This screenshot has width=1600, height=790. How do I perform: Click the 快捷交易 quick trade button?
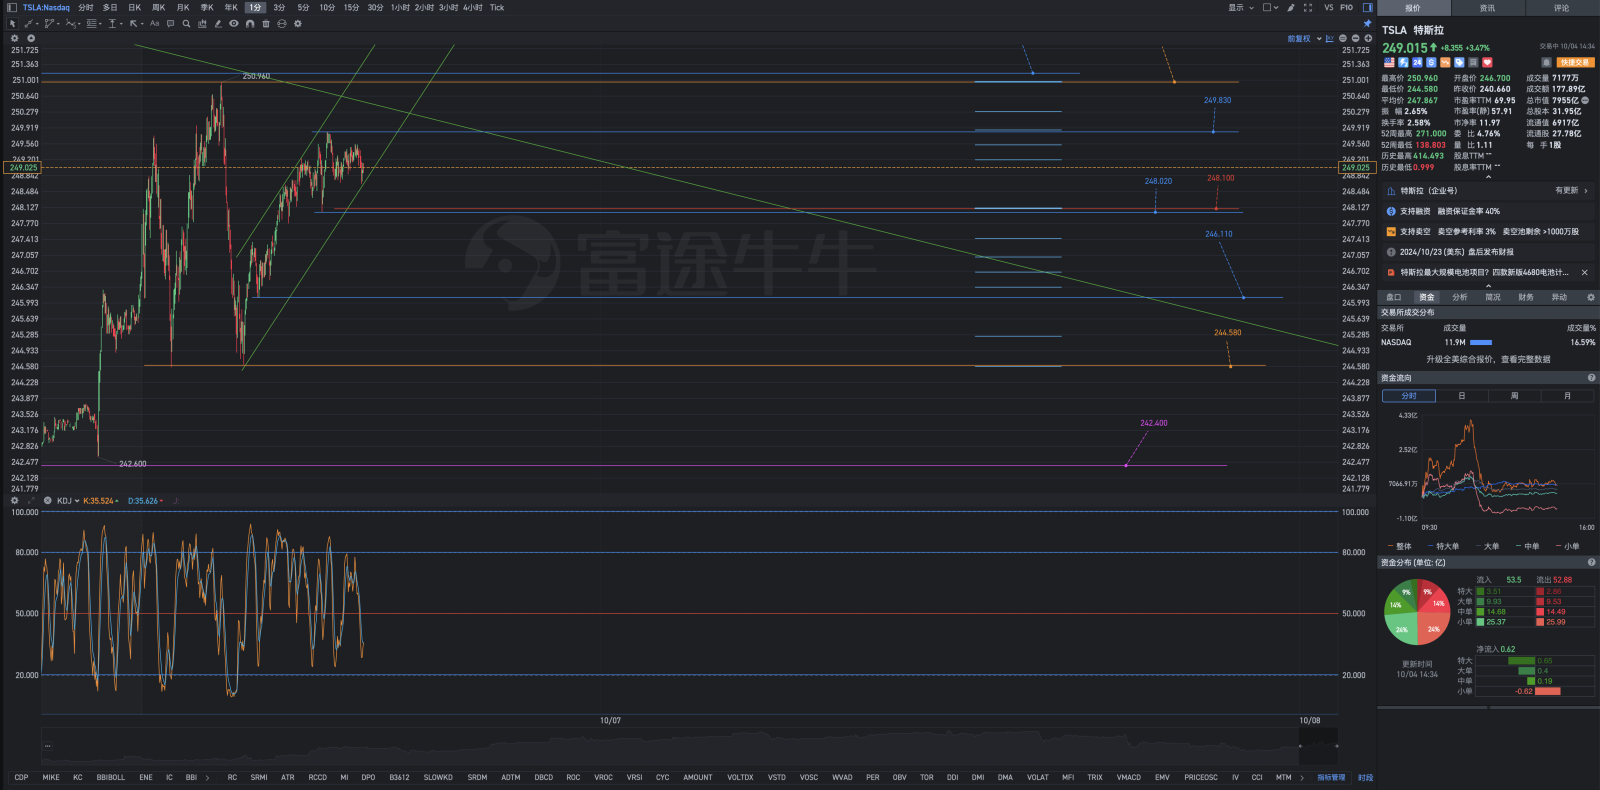pos(1576,62)
